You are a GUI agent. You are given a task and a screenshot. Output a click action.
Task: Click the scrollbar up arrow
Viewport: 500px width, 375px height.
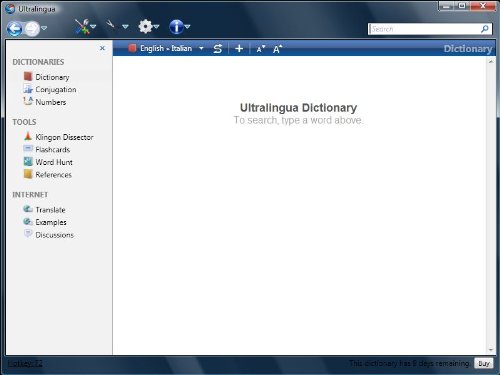(x=491, y=62)
